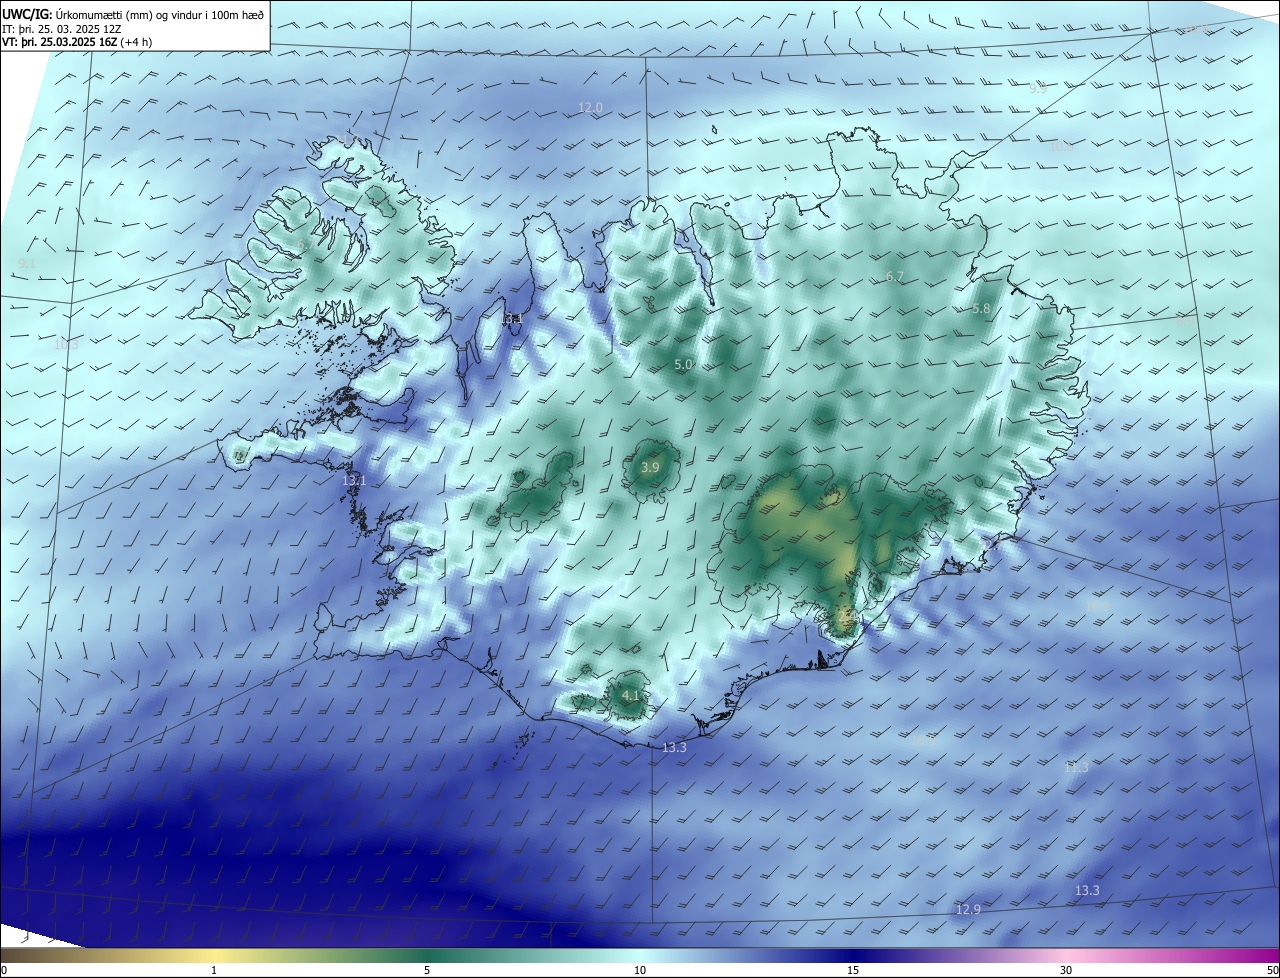This screenshot has width=1280, height=978.
Task: Click the 9.1 value label
Action: pos(27,263)
